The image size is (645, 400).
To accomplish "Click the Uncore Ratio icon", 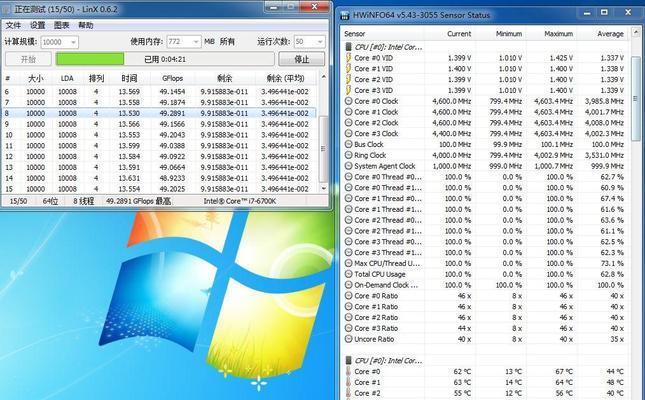I will [348, 339].
